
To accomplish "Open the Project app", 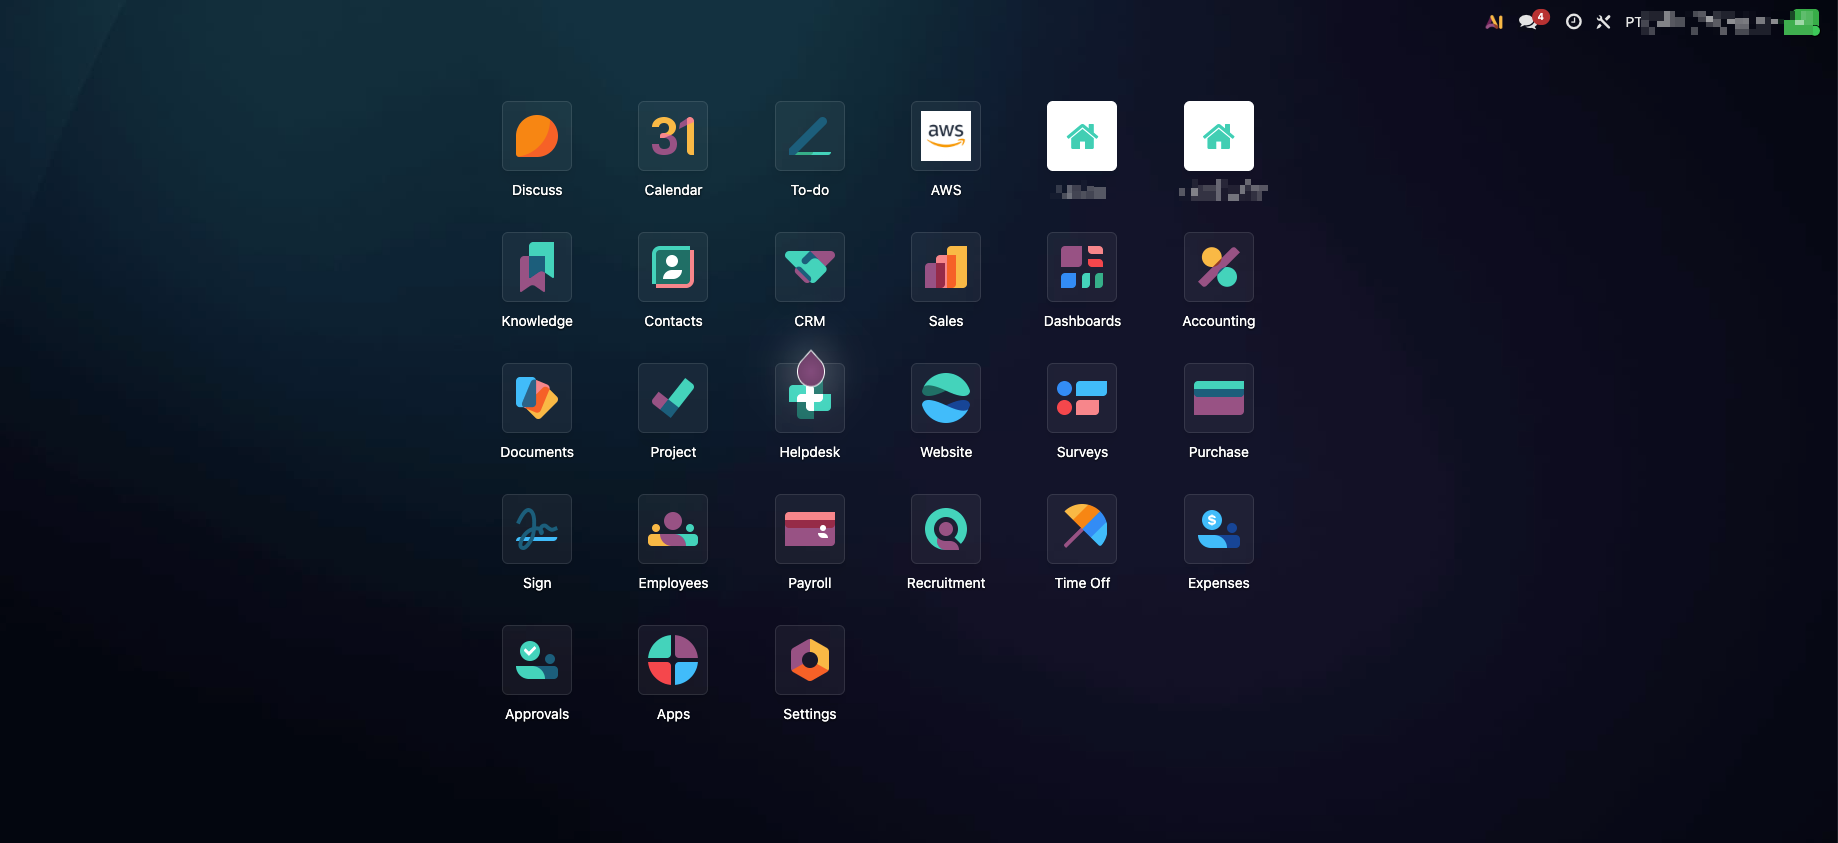I will pos(673,398).
